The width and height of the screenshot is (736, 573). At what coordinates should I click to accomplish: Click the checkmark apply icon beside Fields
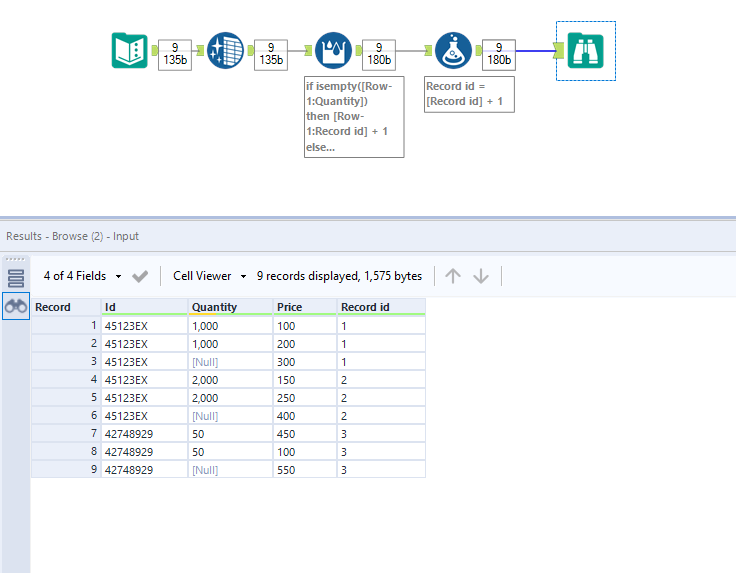pyautogui.click(x=141, y=276)
